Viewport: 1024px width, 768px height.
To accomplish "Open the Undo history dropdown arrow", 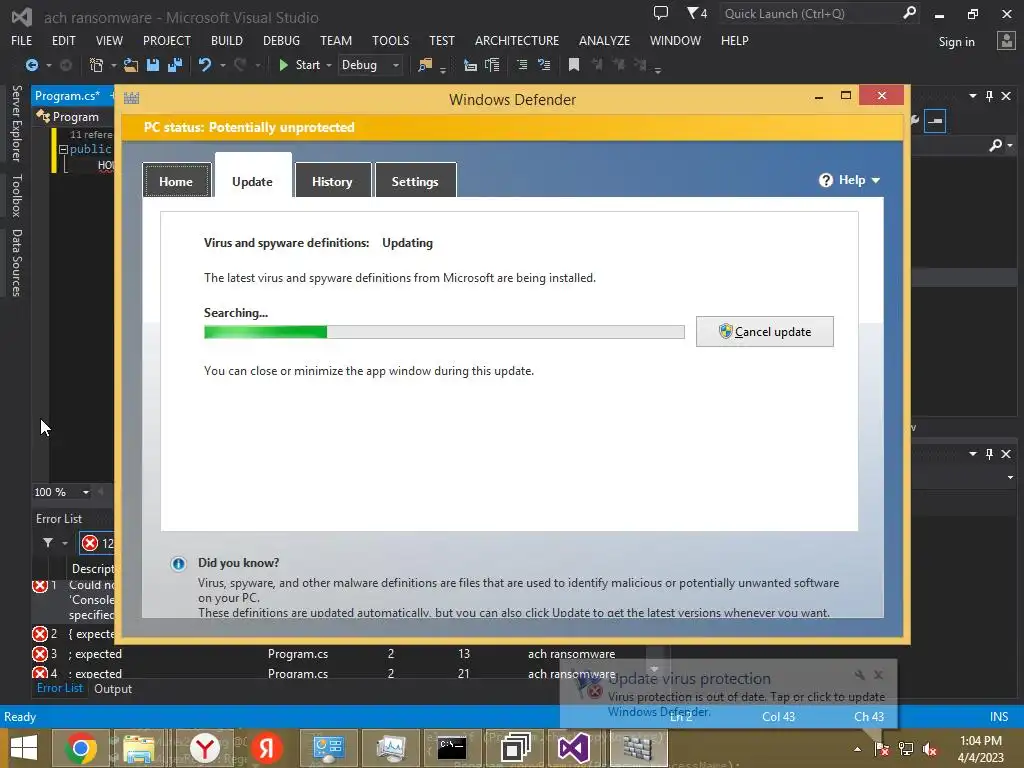I will point(223,65).
